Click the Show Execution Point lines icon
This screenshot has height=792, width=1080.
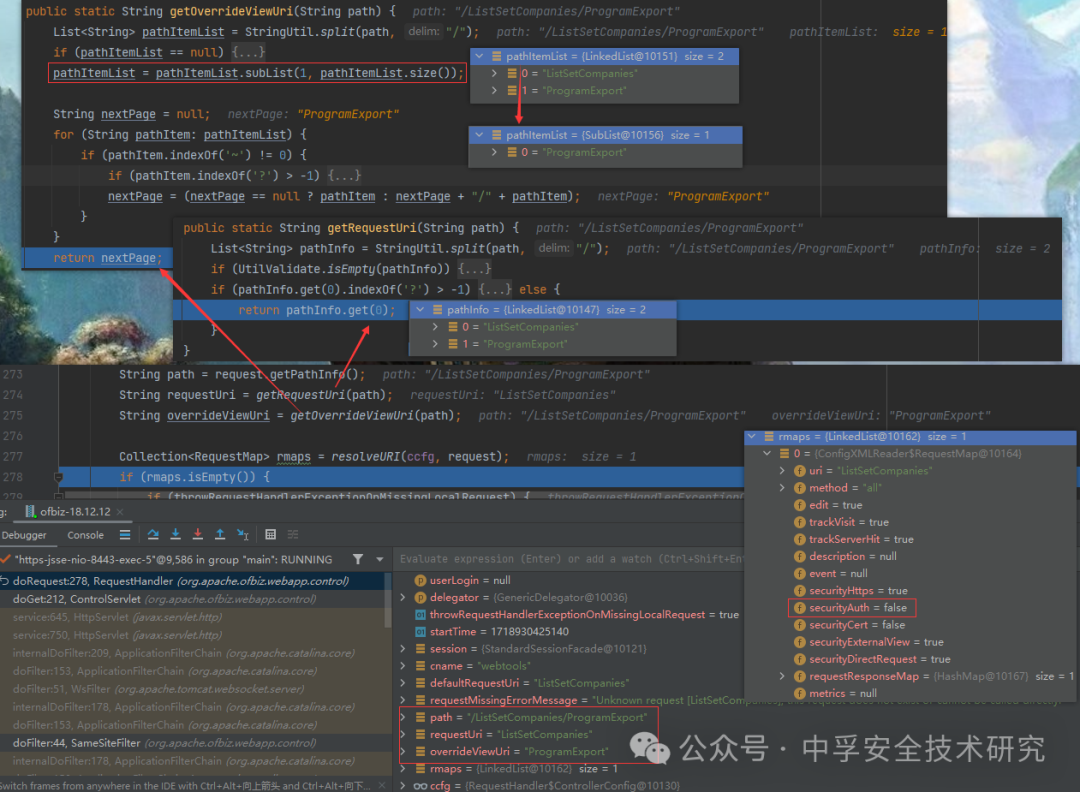tap(125, 534)
